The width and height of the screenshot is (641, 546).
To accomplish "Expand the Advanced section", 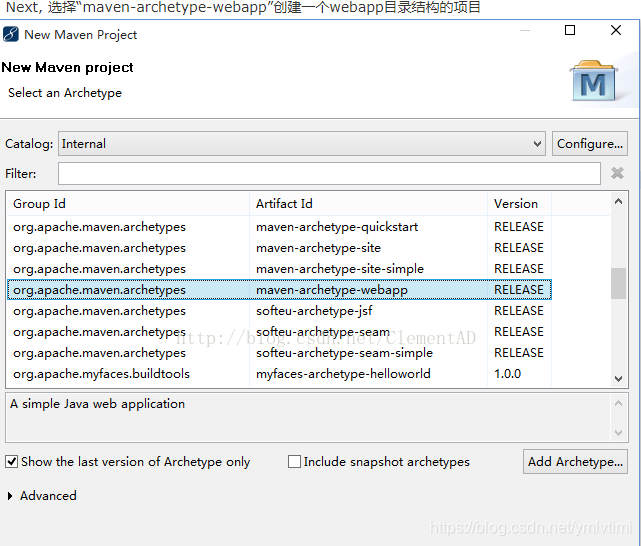I will coord(10,496).
